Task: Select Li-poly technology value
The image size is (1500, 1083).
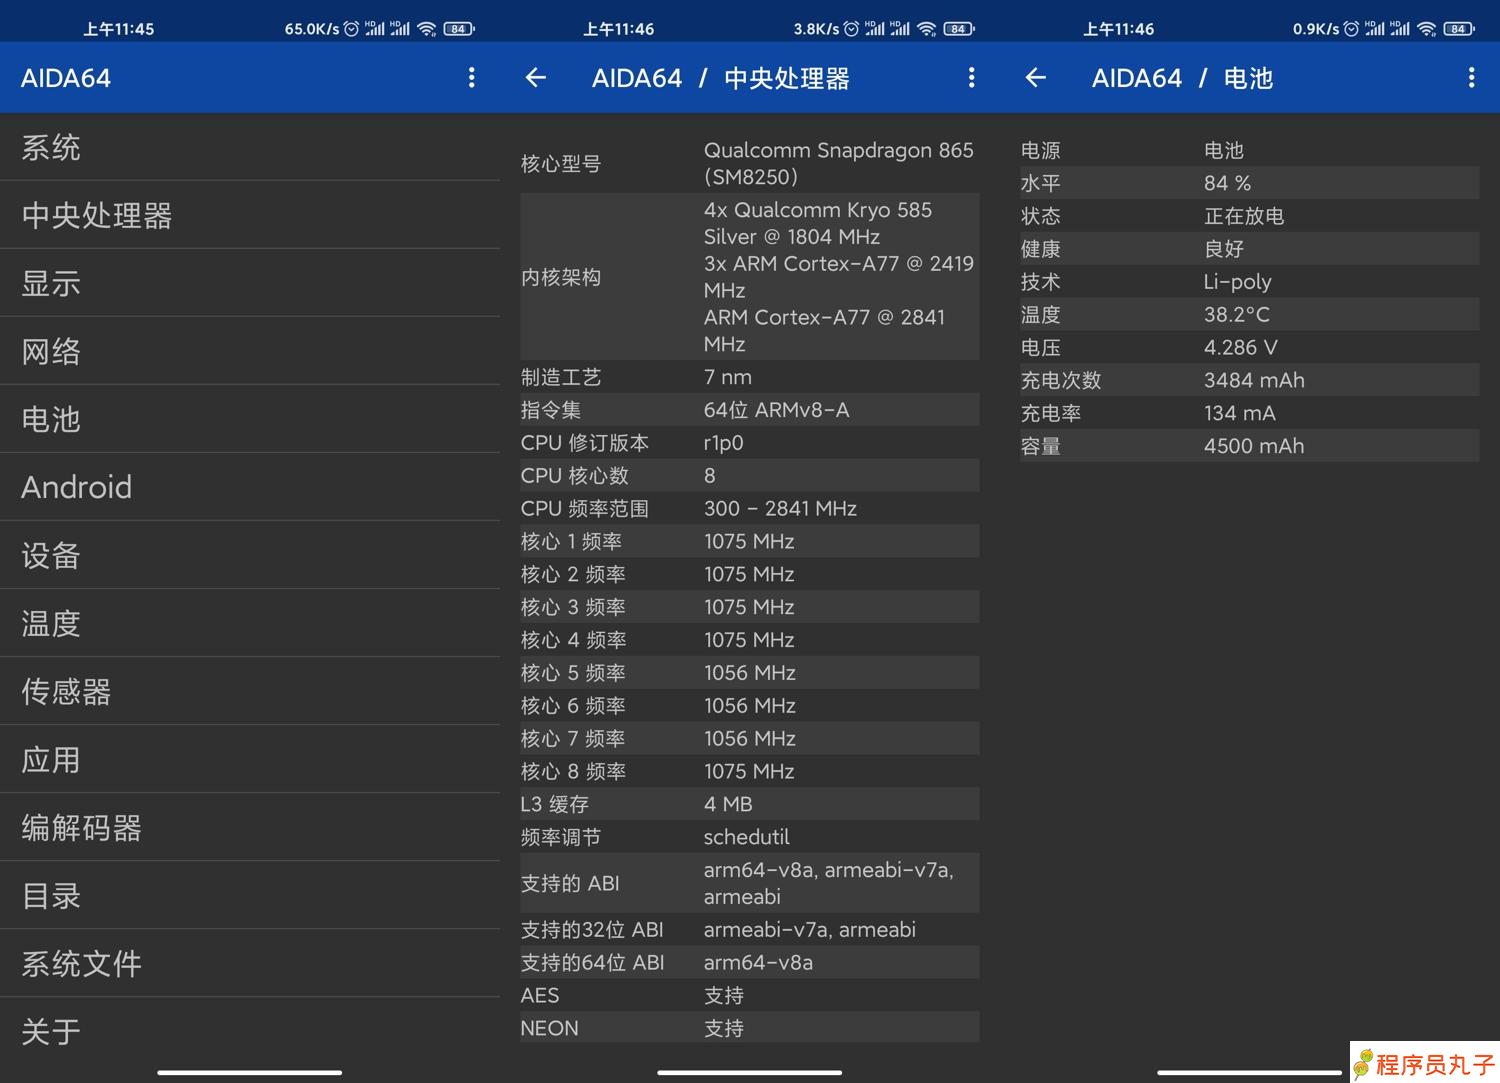Action: [x=1237, y=282]
